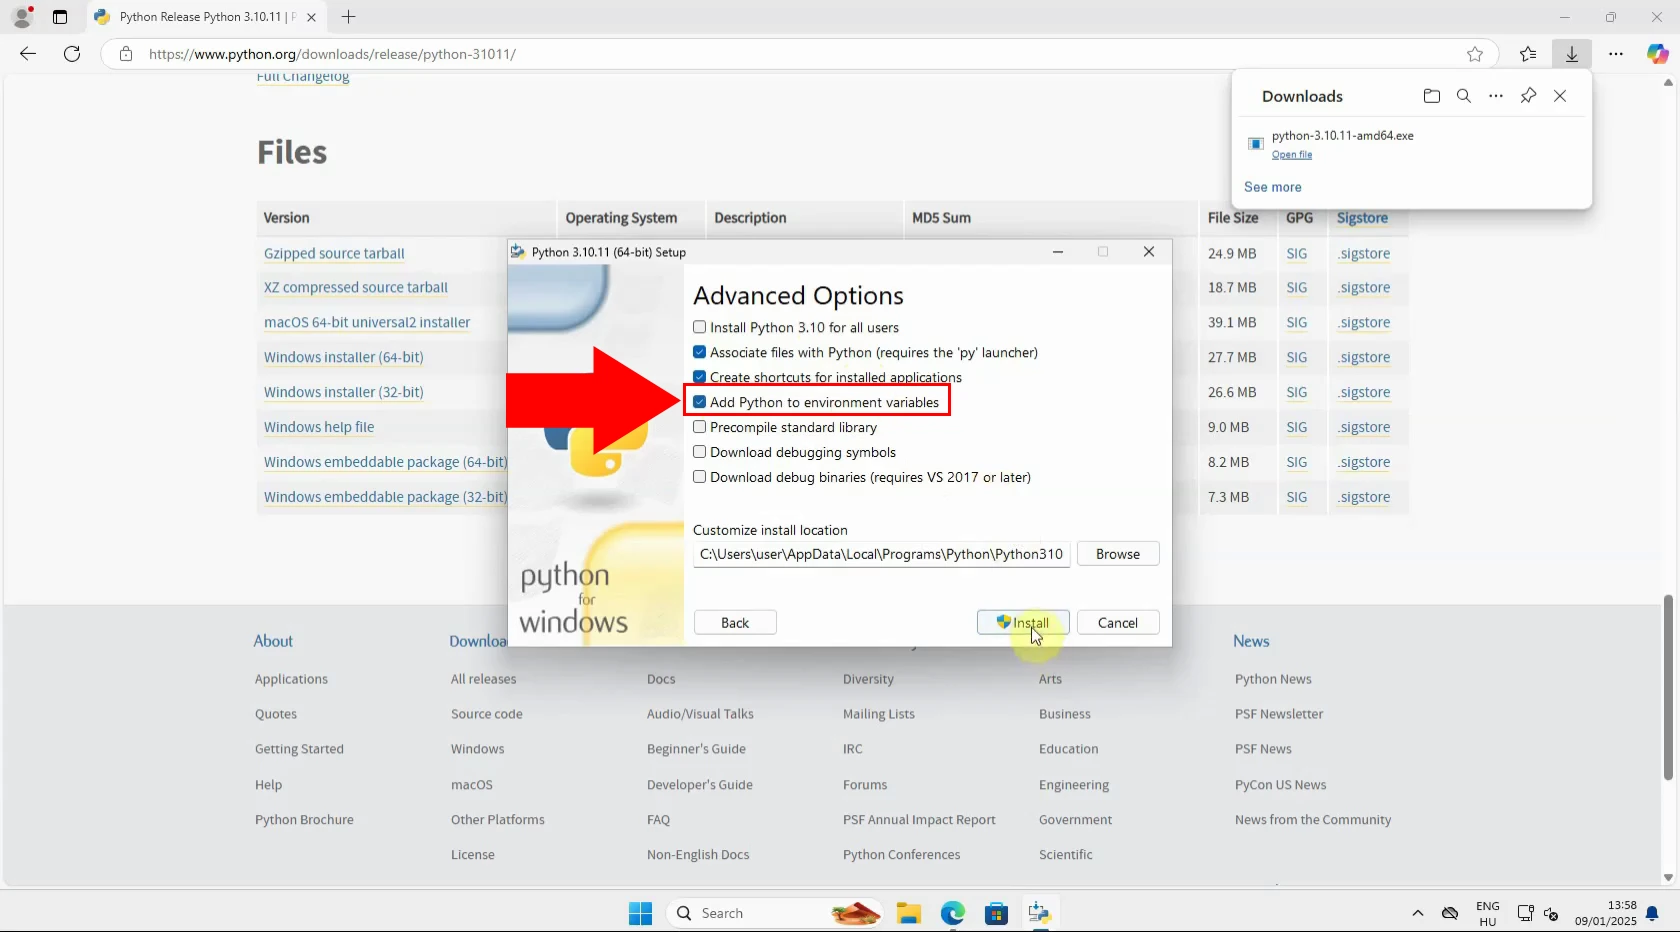Open Microsoft Store from taskbar
Screen dimensions: 1680x932
(997, 913)
